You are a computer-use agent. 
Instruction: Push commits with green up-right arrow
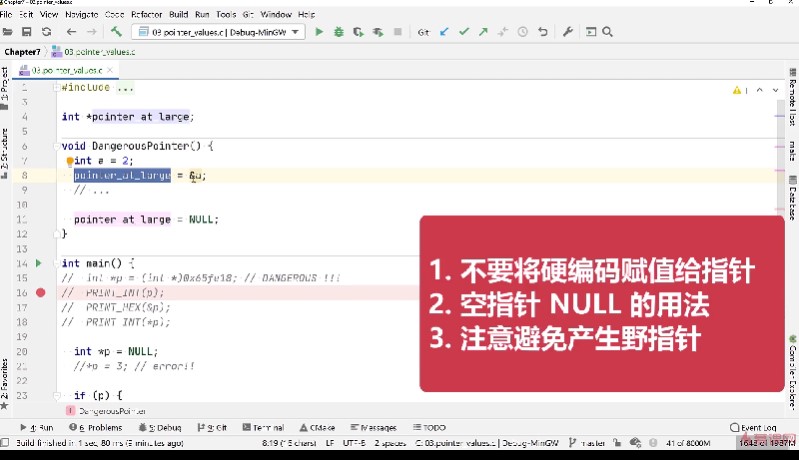(483, 32)
